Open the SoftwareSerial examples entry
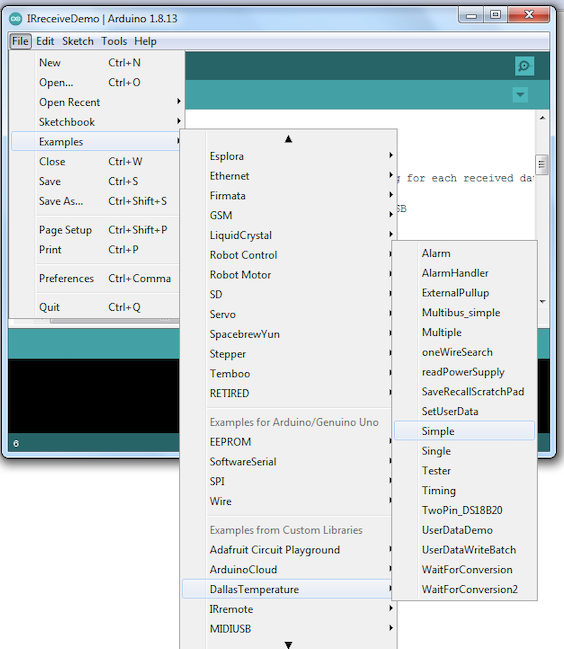Viewport: 564px width, 649px height. click(287, 462)
